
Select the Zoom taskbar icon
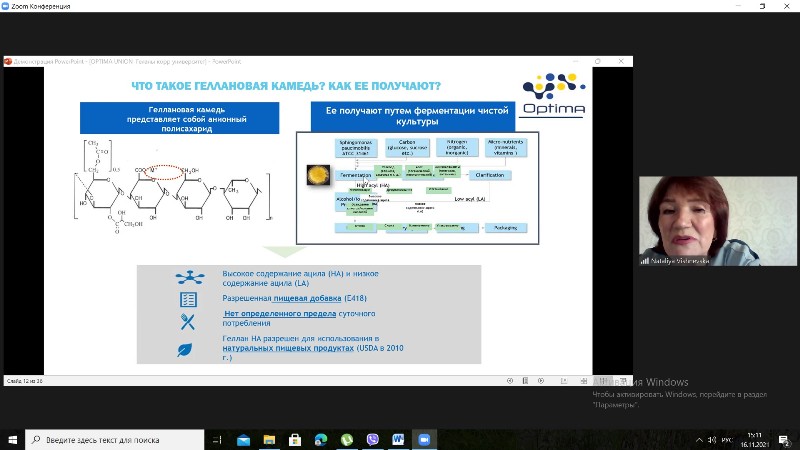[x=424, y=440]
